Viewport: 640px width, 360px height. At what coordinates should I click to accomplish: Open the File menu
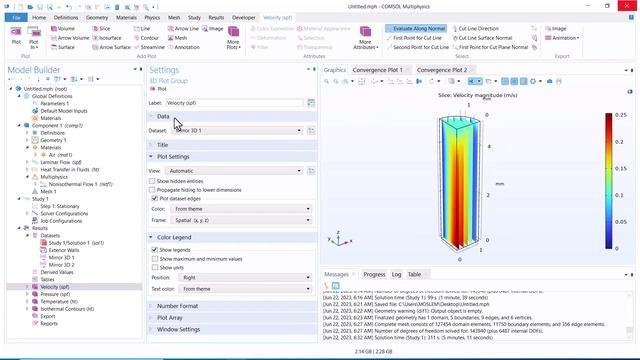pos(16,18)
